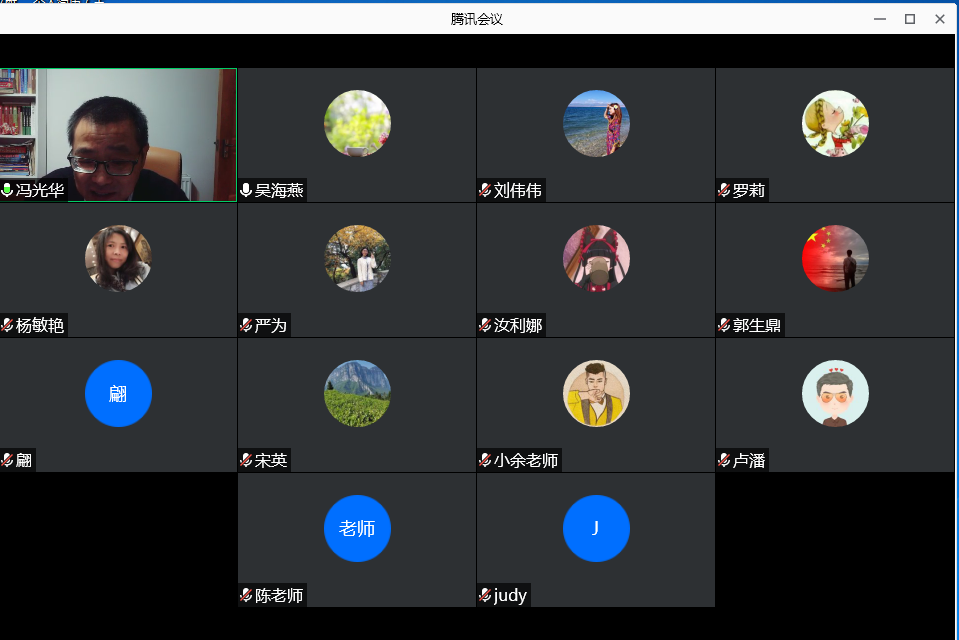Click the blue 老师 avatar circle
The height and width of the screenshot is (640, 959).
coord(357,528)
